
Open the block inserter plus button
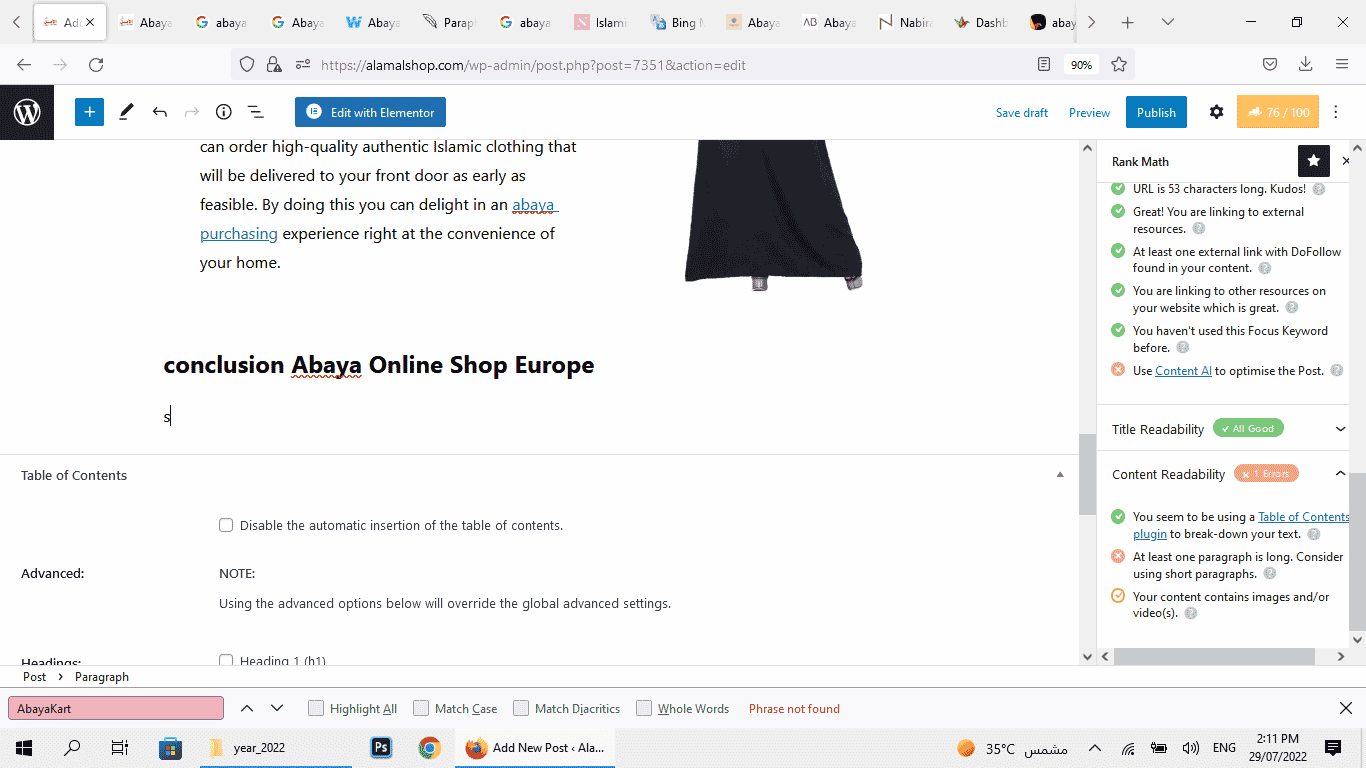(89, 112)
